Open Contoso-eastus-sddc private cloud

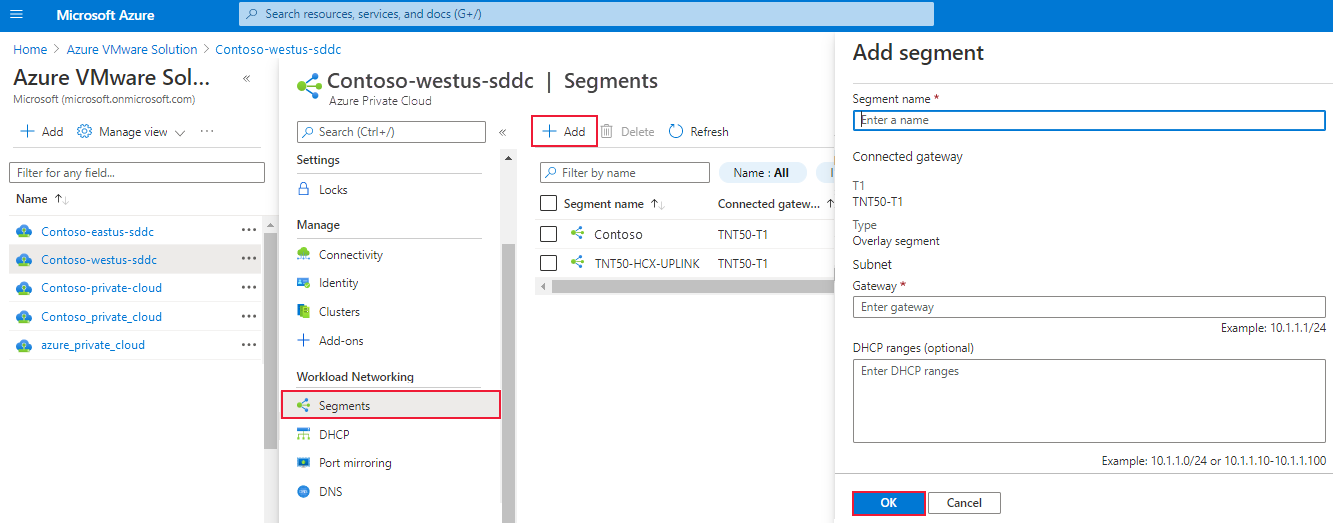pyautogui.click(x=98, y=231)
